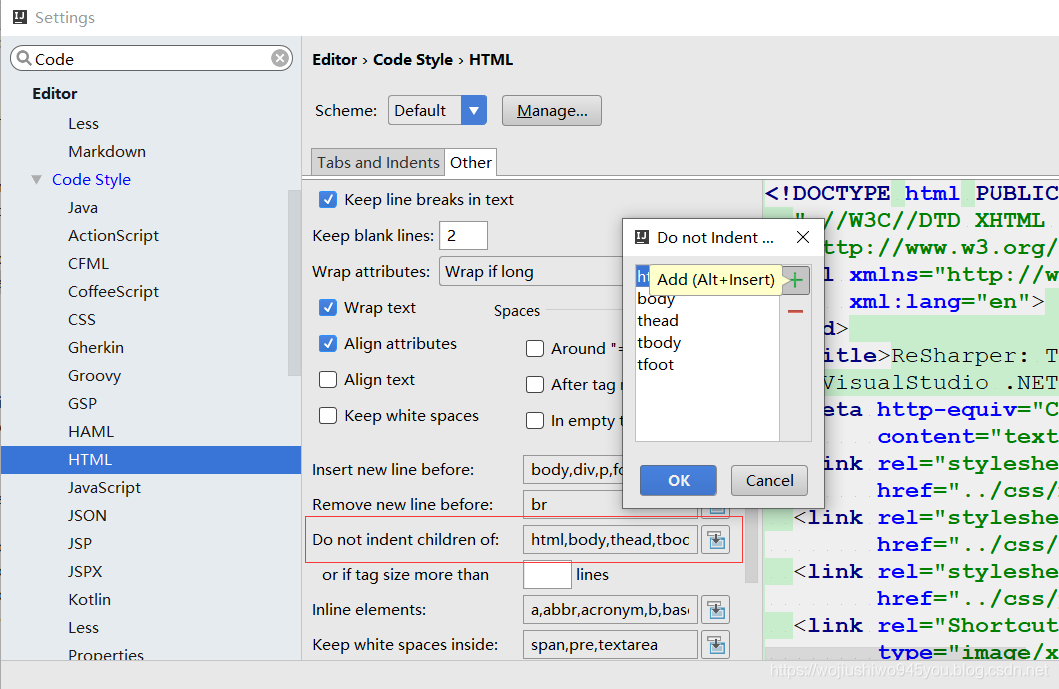
Task: Open expand editor for Do not indent children
Action: [715, 540]
